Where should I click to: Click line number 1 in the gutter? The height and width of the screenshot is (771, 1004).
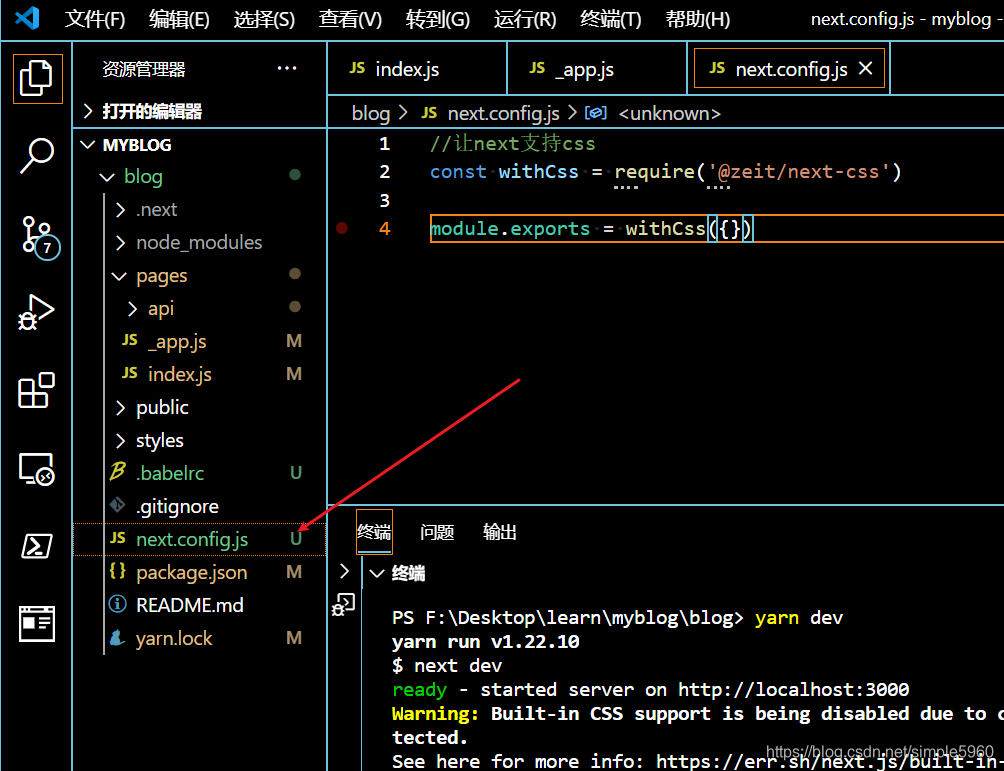(x=384, y=143)
